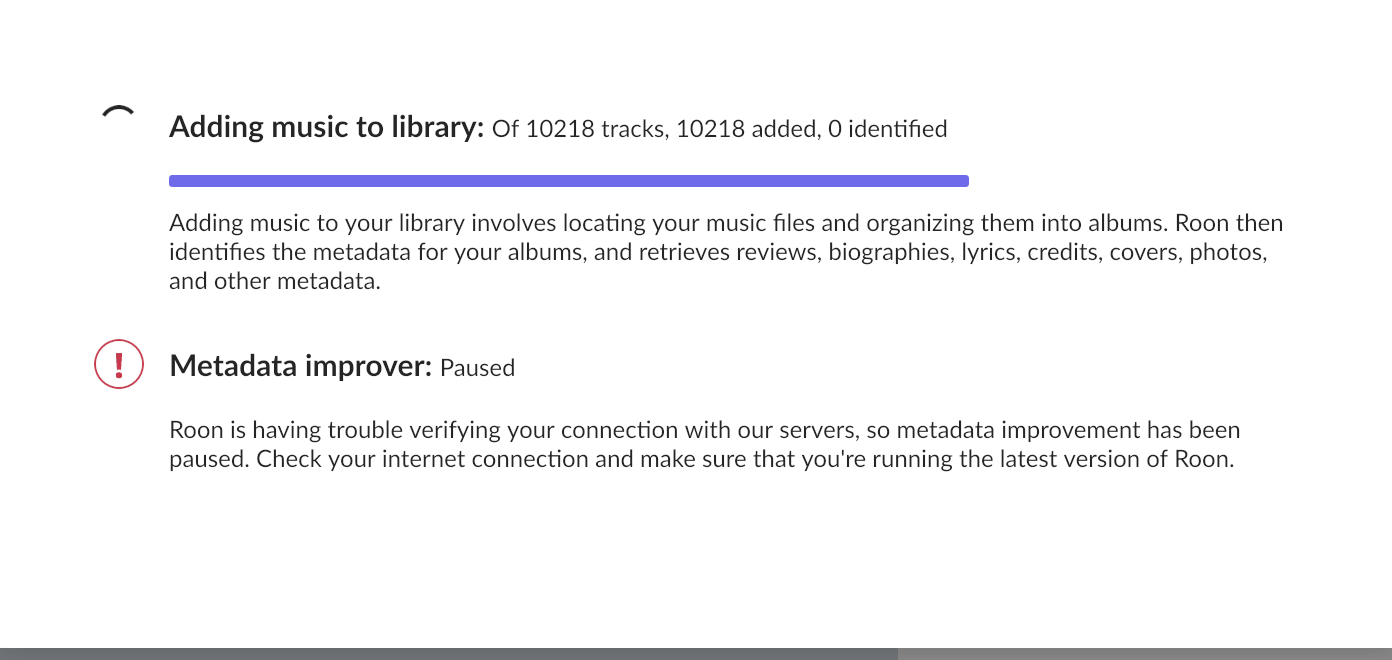Click the 'Of 10218 tracks' status text
The height and width of the screenshot is (660, 1392).
[580, 129]
